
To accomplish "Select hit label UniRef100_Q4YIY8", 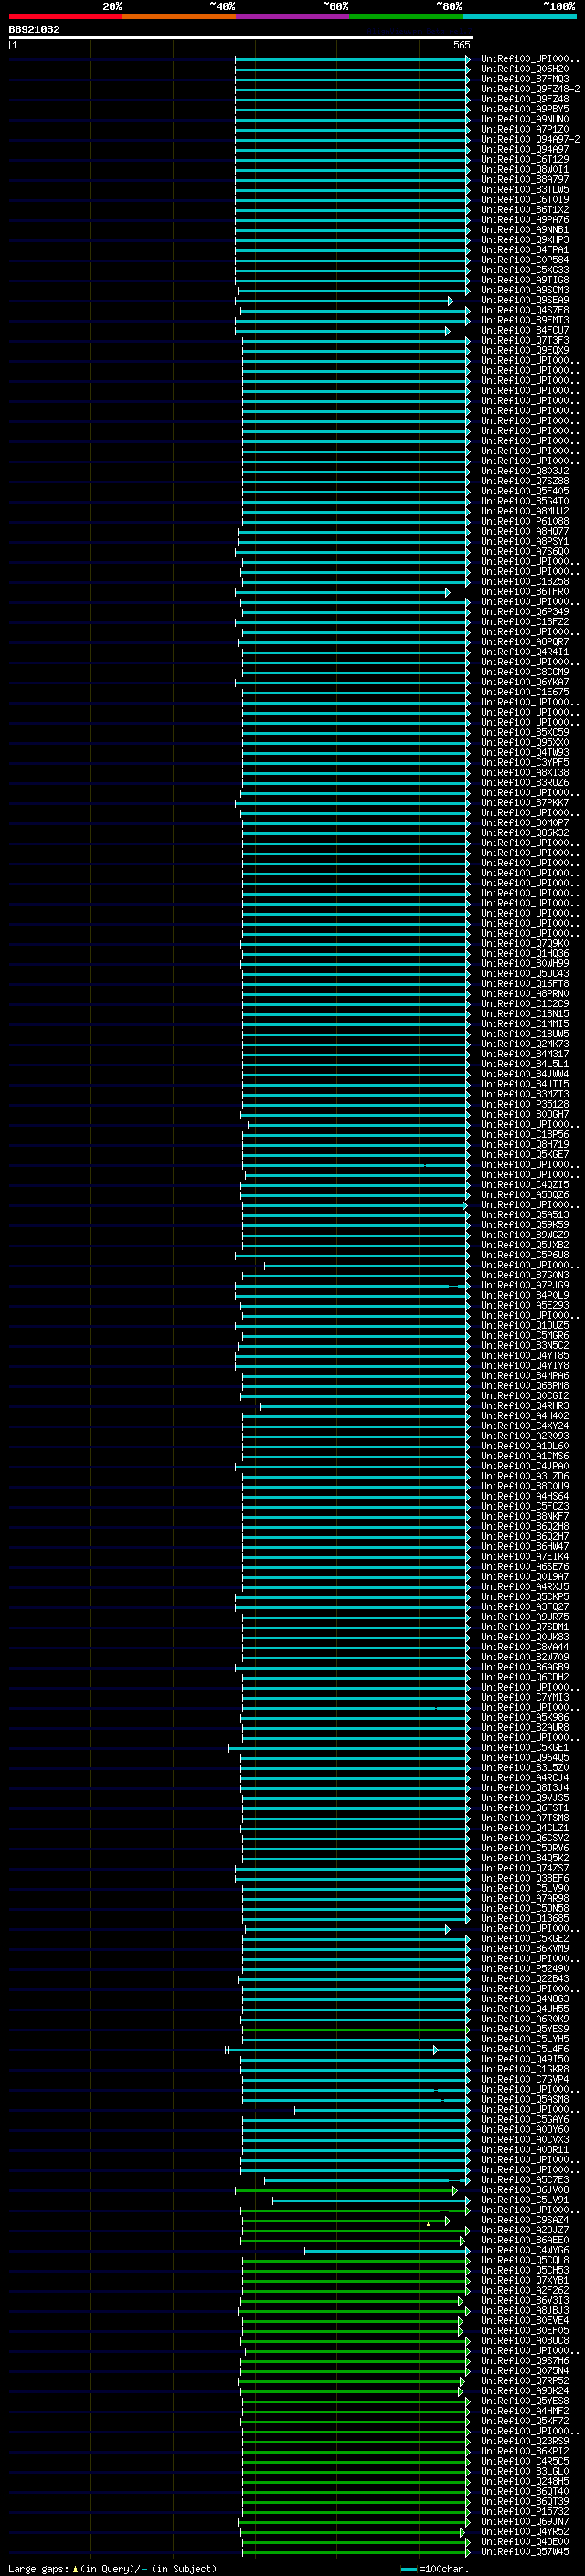I will (x=524, y=1365).
